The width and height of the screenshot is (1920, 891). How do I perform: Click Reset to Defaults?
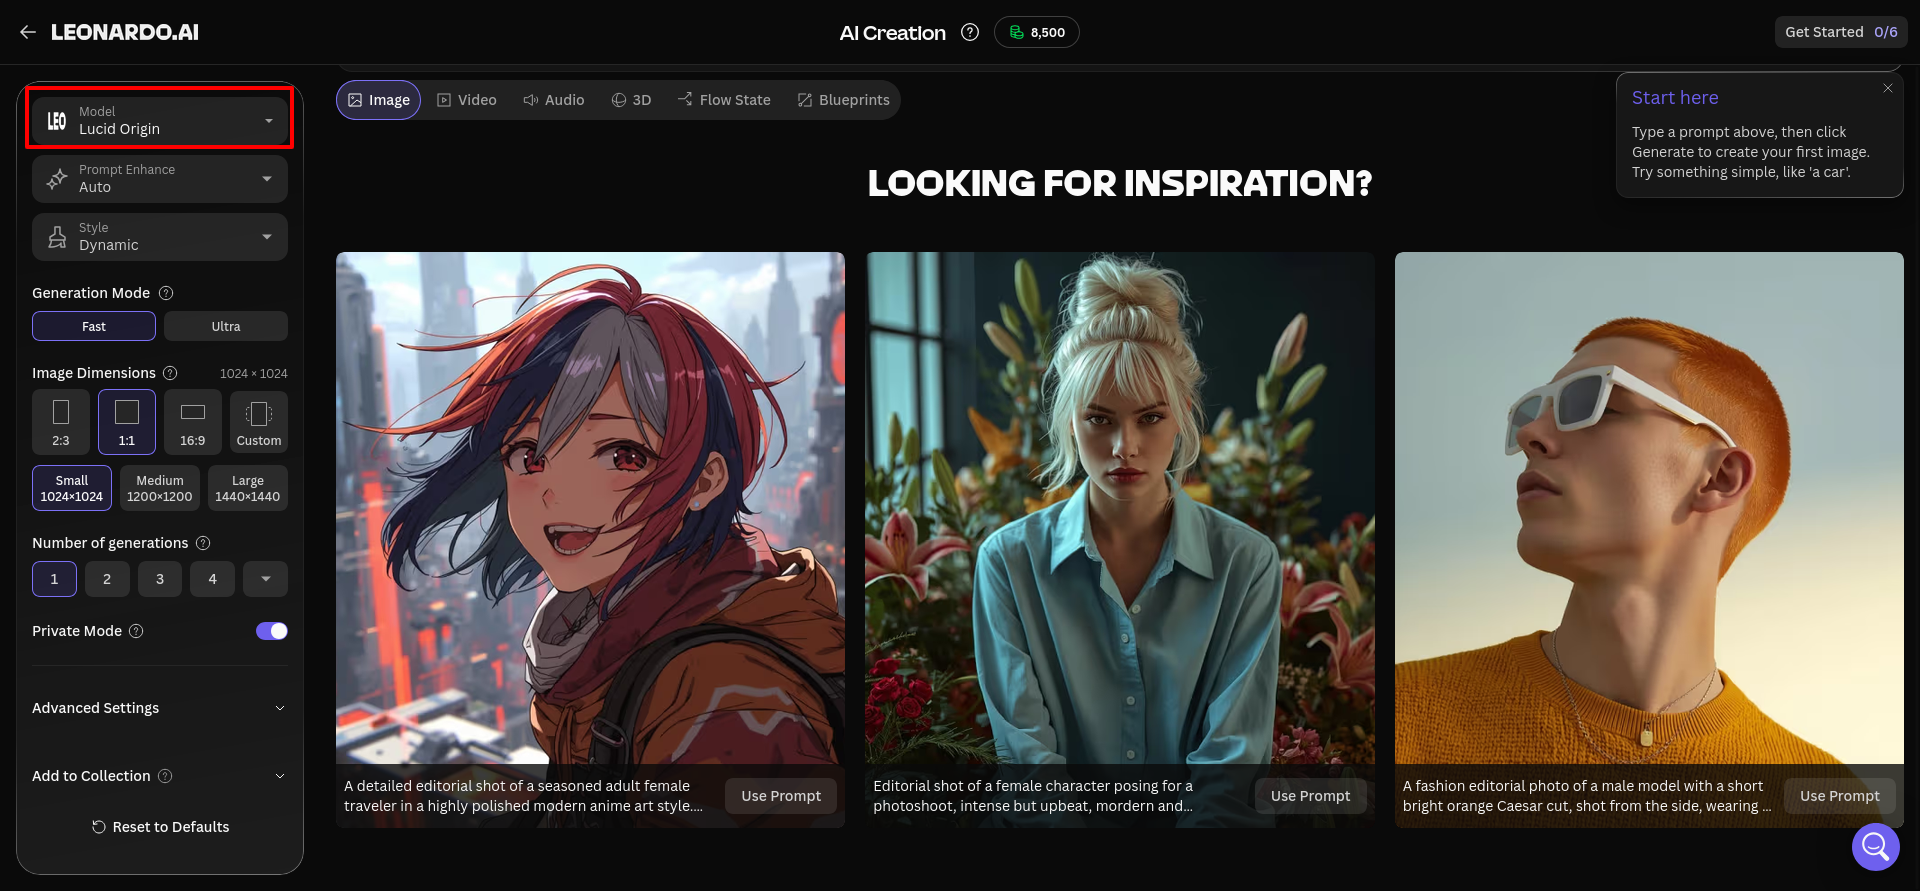160,827
